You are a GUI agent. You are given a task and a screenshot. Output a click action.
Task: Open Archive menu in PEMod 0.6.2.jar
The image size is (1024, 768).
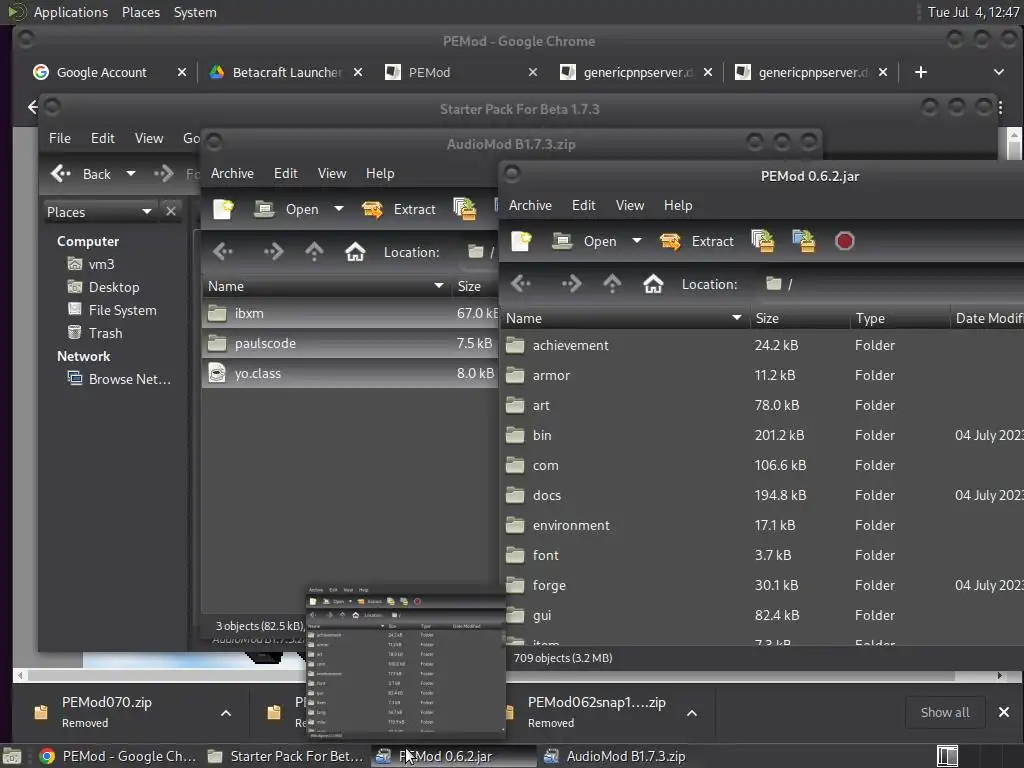tap(530, 205)
